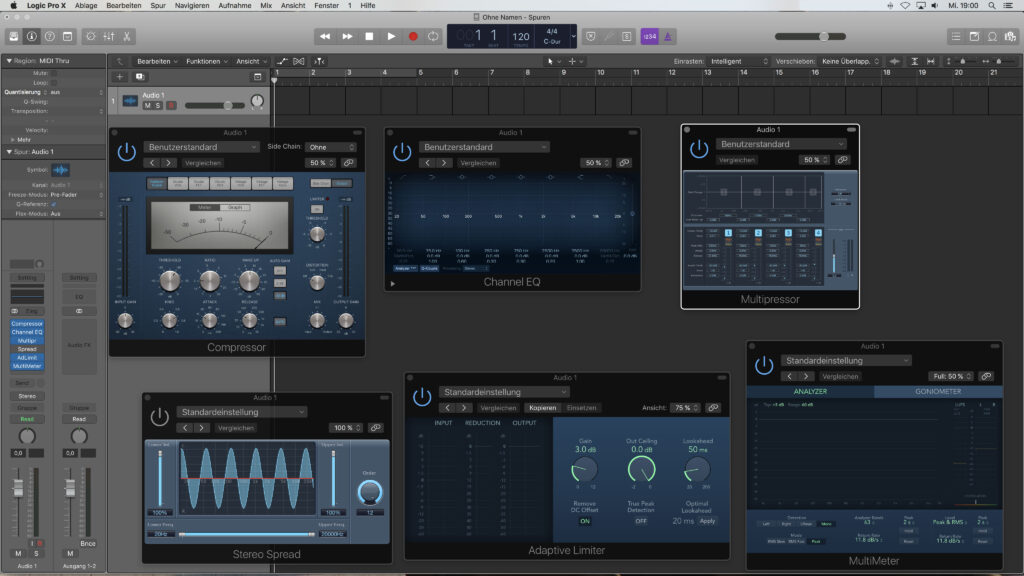
Task: Open the Note Pads icon
Action: [x=974, y=37]
